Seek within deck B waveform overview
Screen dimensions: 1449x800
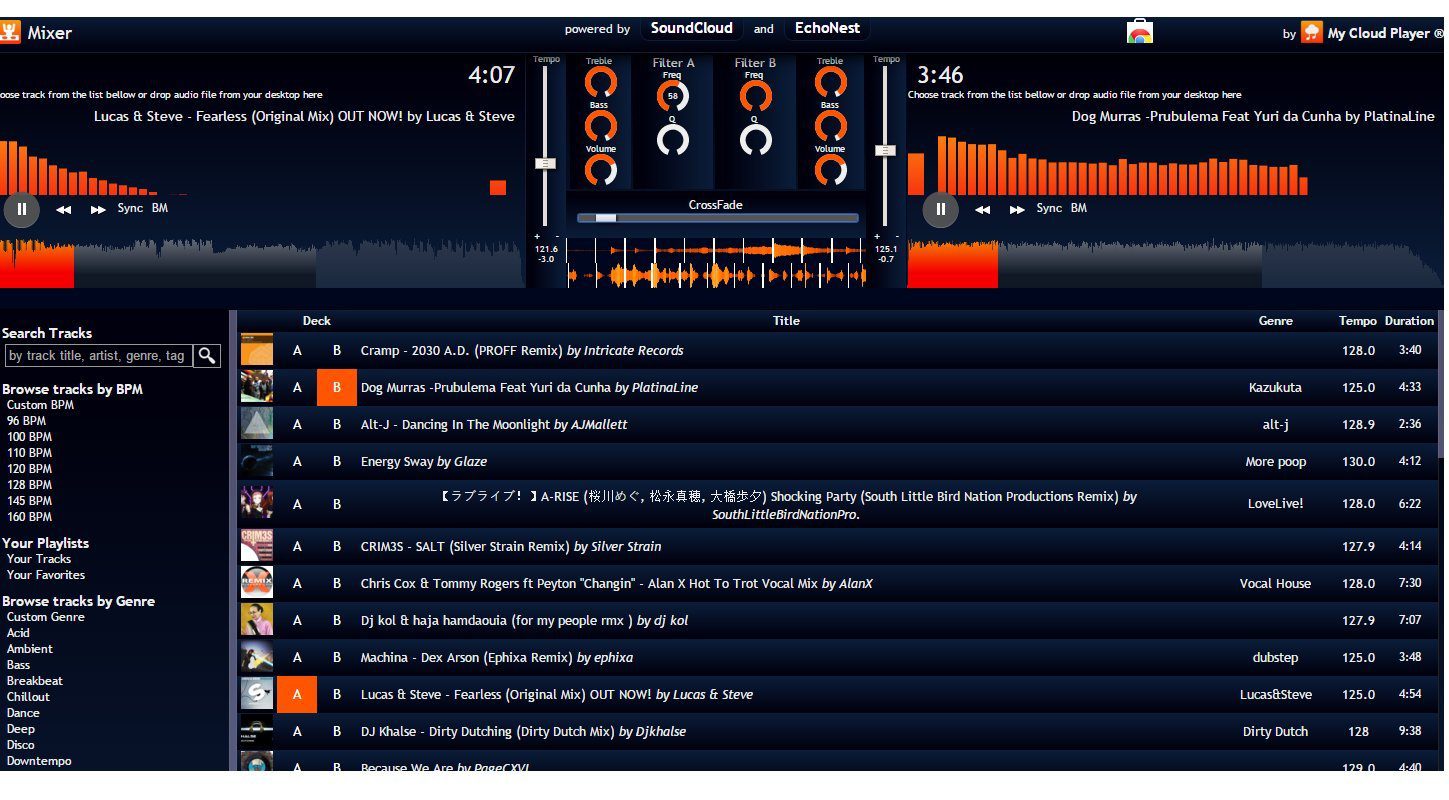pyautogui.click(x=1174, y=264)
